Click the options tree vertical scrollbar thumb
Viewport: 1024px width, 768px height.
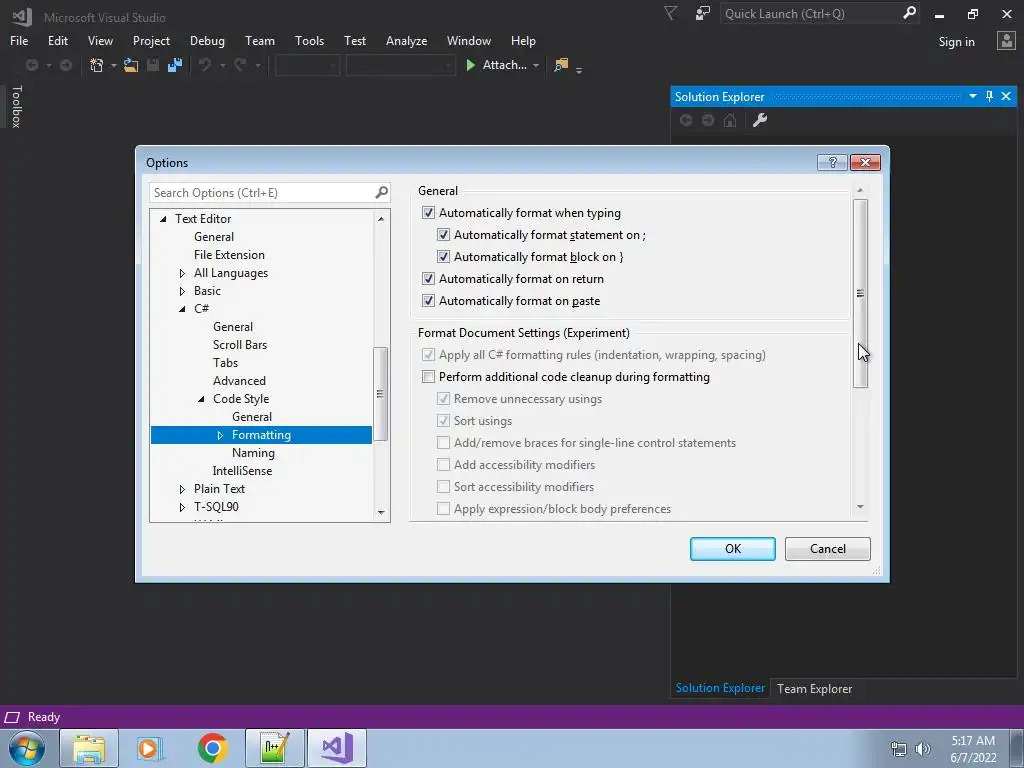click(x=381, y=394)
